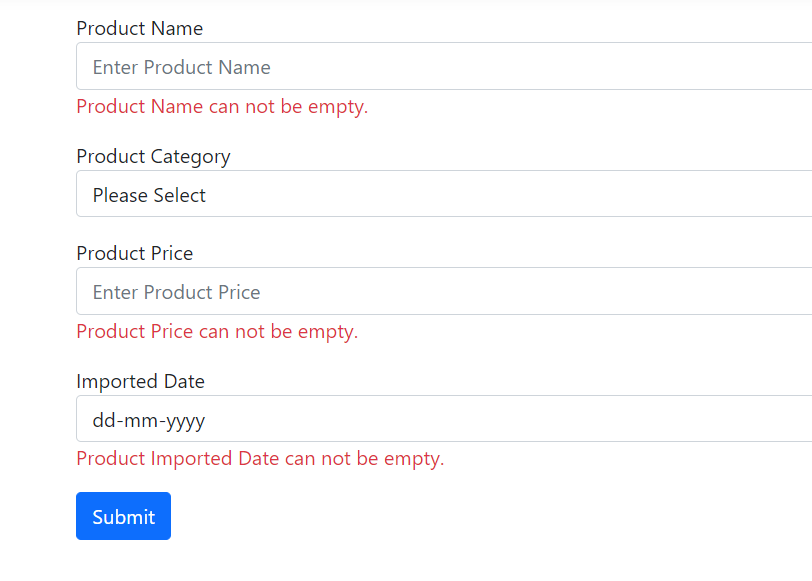Click the "Enter Product Price" placeholder text
The height and width of the screenshot is (581, 812).
(176, 293)
